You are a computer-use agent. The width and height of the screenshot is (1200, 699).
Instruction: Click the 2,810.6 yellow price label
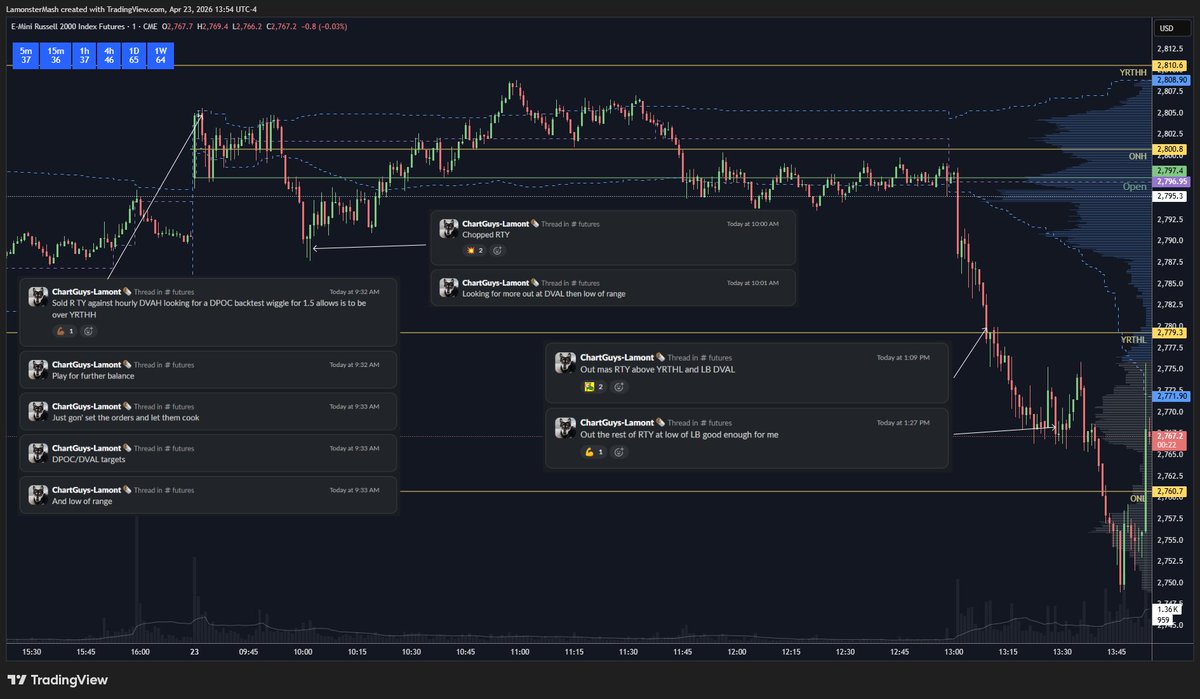1171,65
